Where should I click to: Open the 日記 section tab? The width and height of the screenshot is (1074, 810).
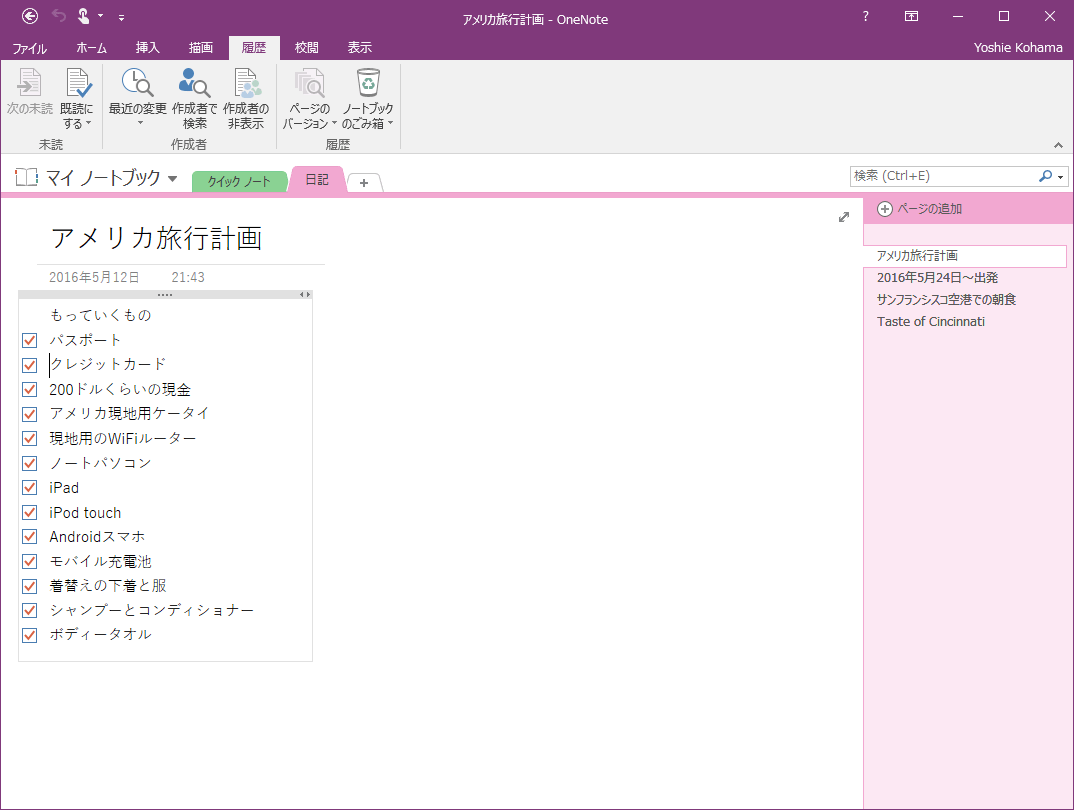(x=317, y=179)
